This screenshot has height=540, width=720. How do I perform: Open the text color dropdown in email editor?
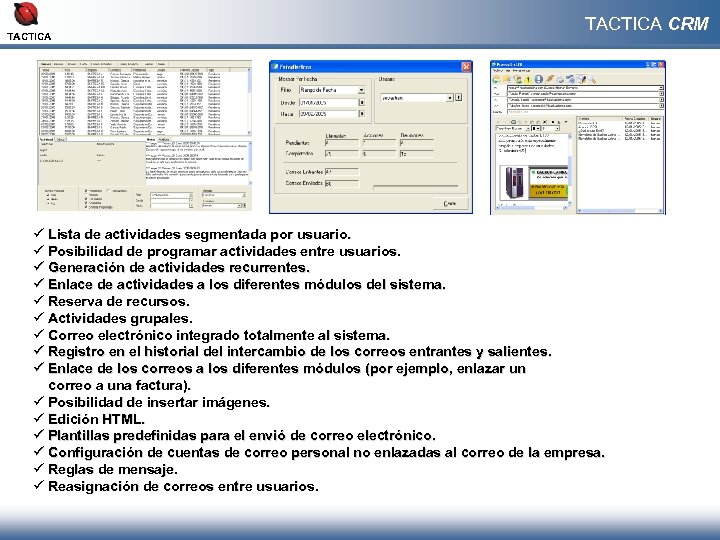tap(536, 129)
